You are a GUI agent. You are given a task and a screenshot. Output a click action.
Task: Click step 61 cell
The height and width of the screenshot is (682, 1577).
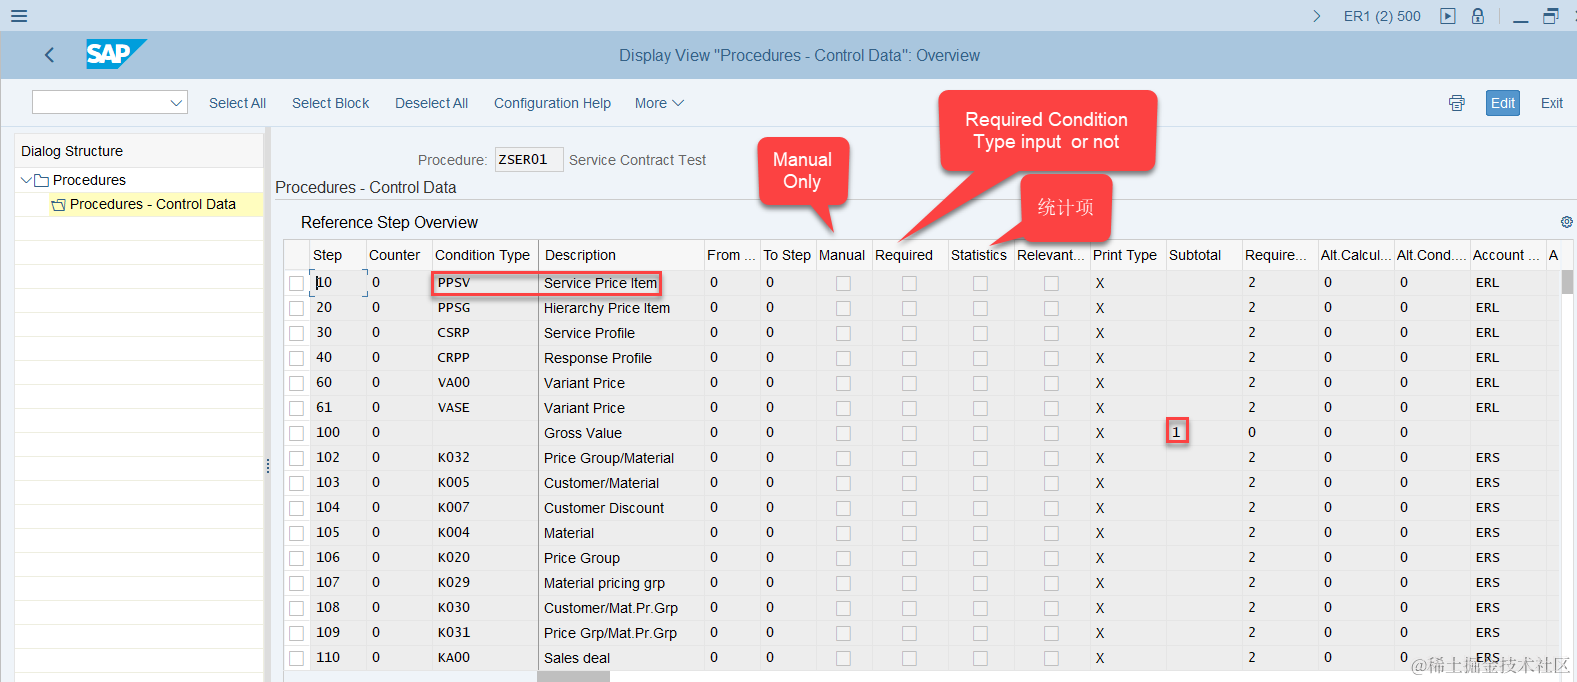[x=337, y=407]
